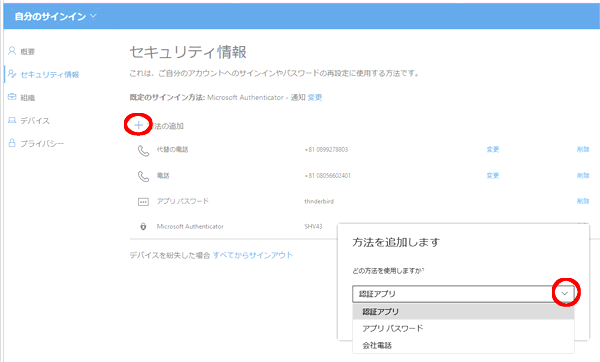This screenshot has width=600, height=362.
Task: Click the すべてからサインアウト link
Action: click(x=253, y=255)
